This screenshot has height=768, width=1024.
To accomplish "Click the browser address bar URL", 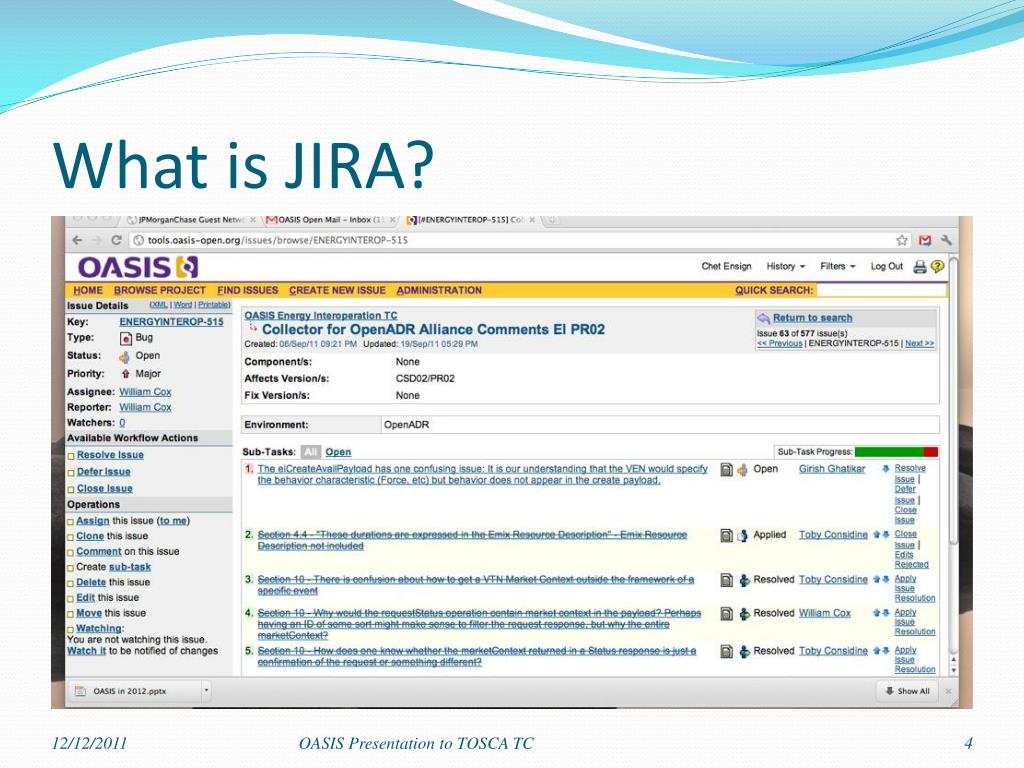I will 278,240.
